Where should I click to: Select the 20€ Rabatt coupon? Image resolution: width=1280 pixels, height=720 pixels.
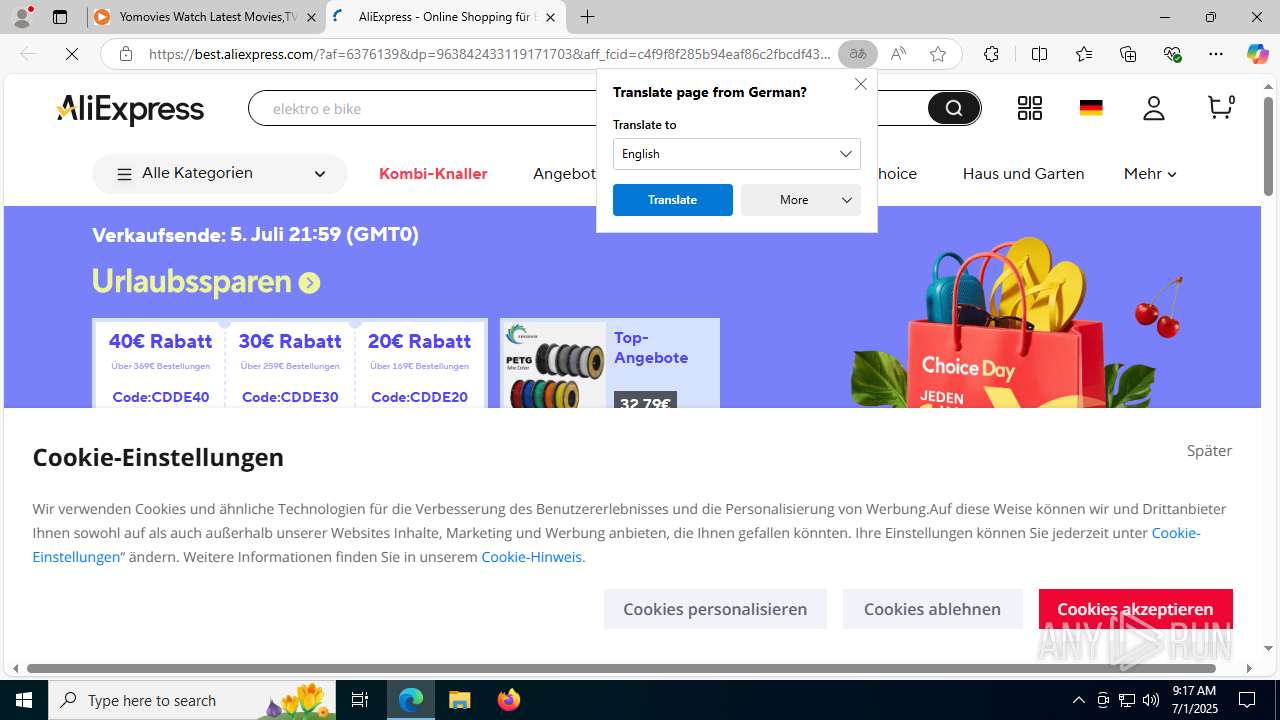pyautogui.click(x=419, y=365)
